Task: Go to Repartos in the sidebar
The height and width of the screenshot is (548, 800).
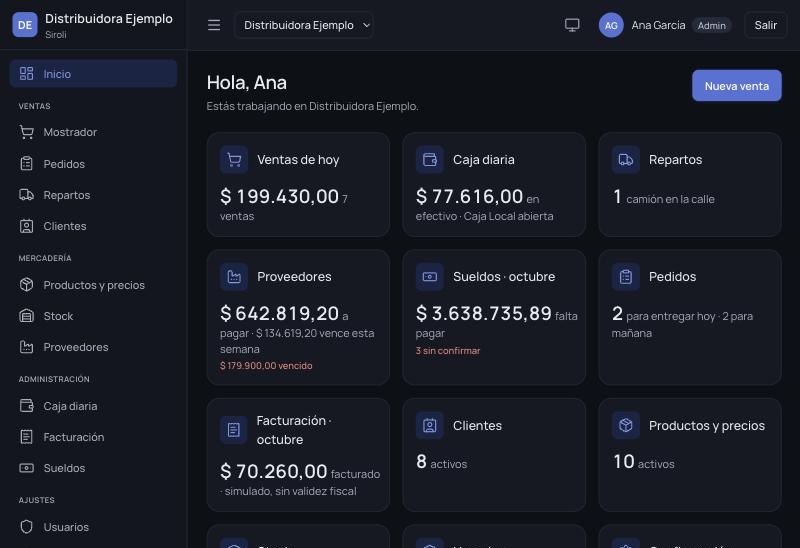Action: pos(93,195)
